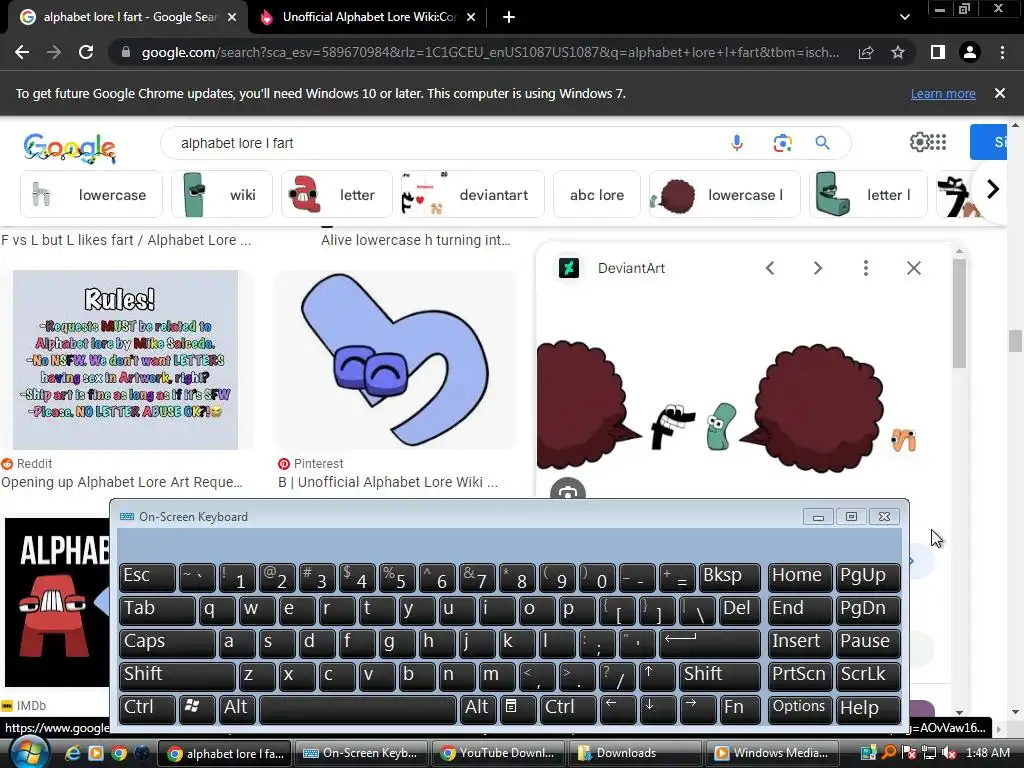Click the Options key on On-Screen Keyboard
1024x768 pixels.
[800, 708]
